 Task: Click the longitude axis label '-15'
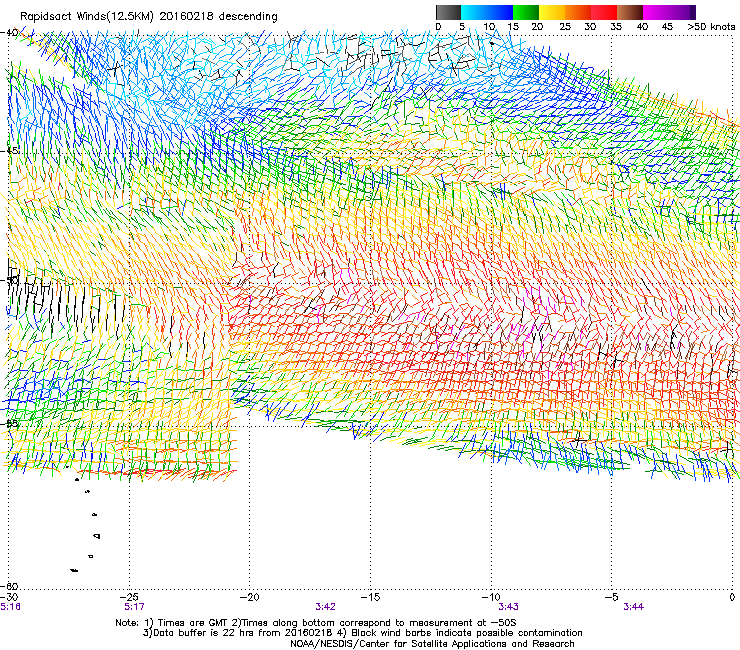tap(370, 597)
